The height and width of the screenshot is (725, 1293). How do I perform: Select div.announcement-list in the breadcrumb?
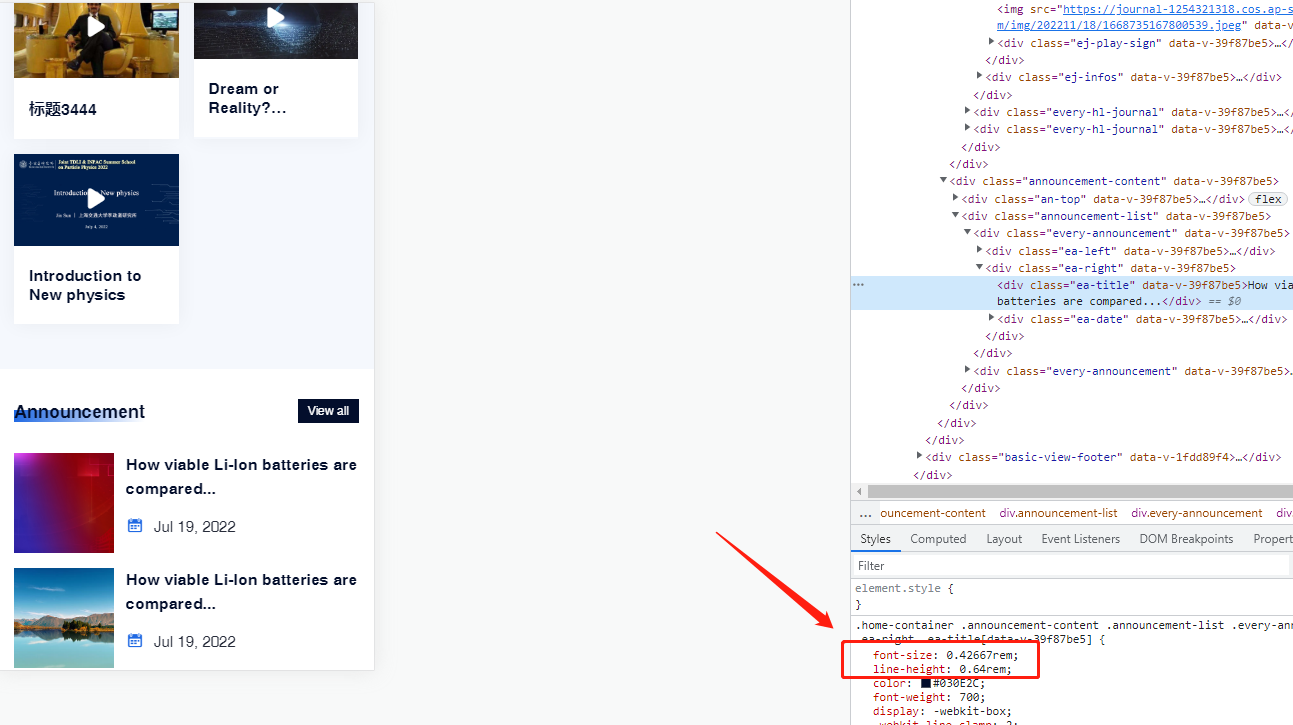click(1058, 513)
